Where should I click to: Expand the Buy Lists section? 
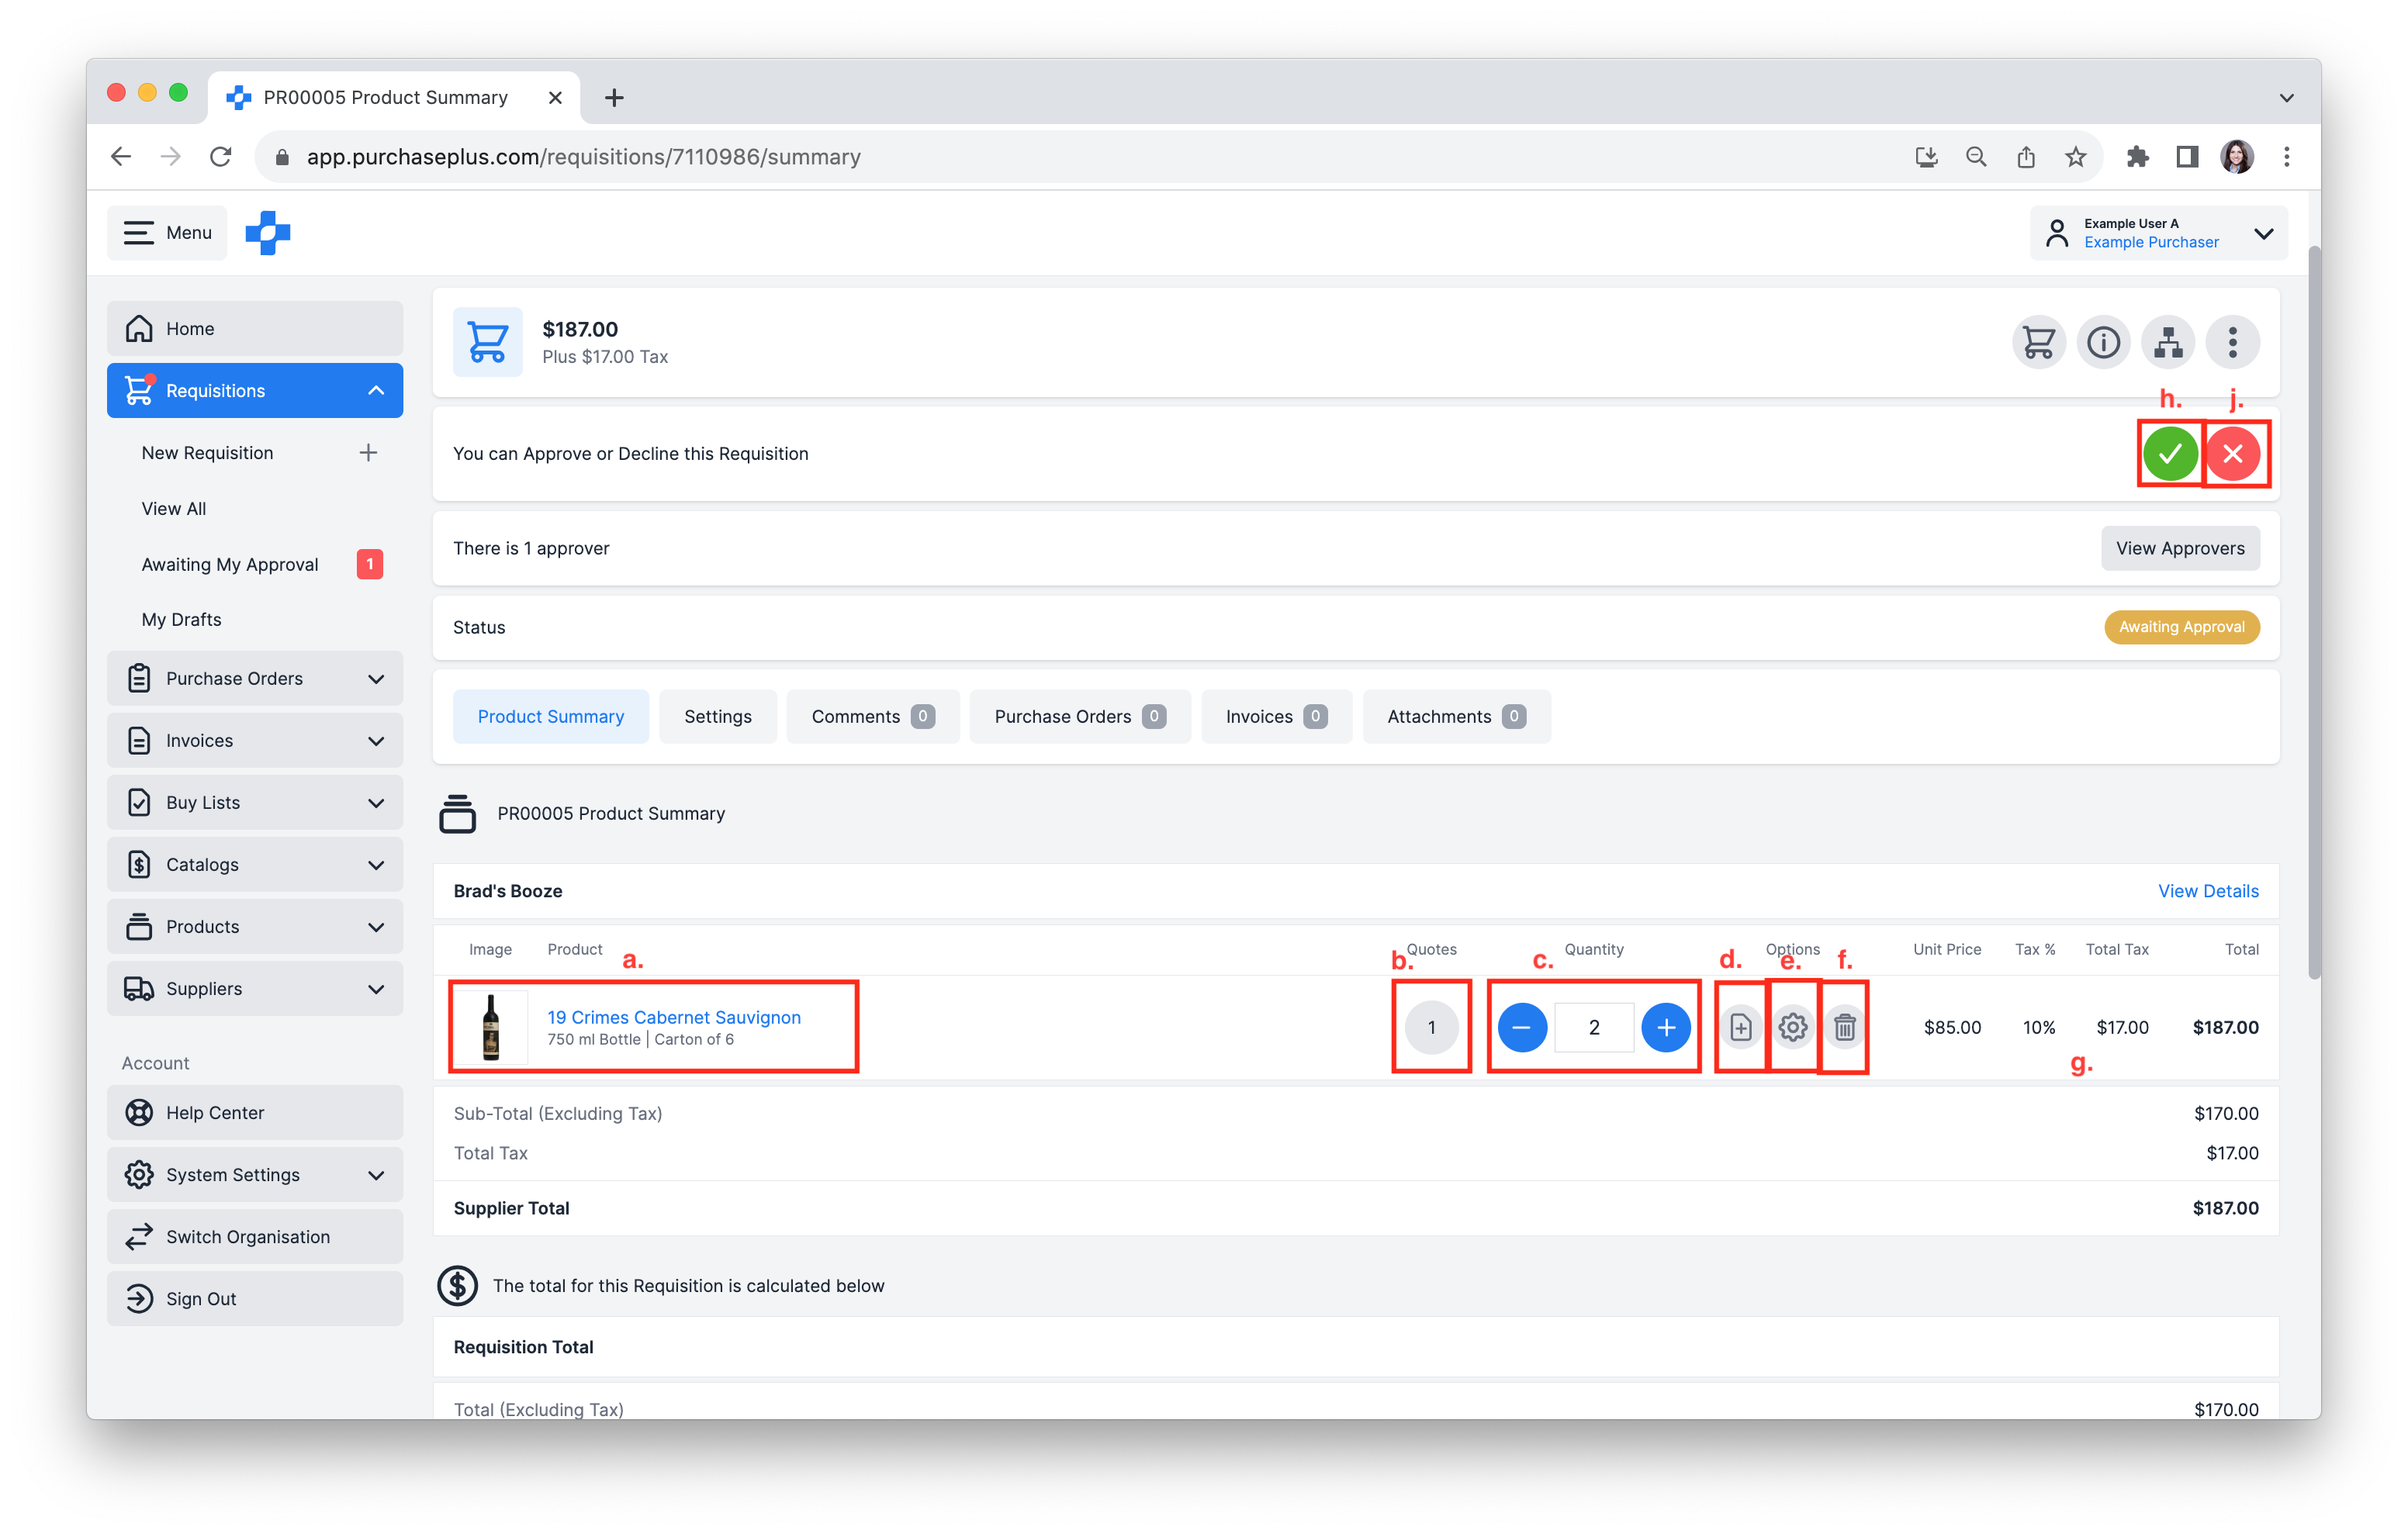255,803
